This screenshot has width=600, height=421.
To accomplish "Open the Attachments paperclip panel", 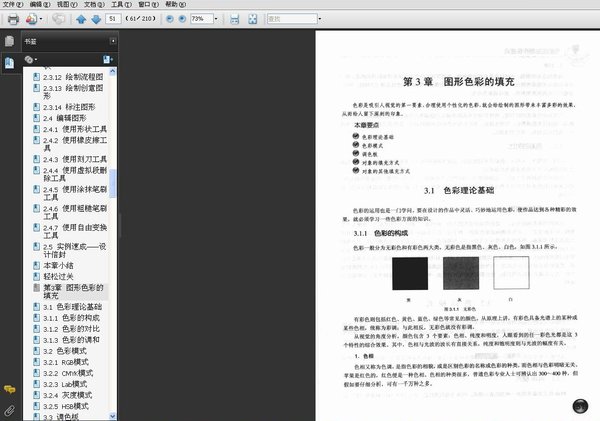I will pyautogui.click(x=10, y=409).
